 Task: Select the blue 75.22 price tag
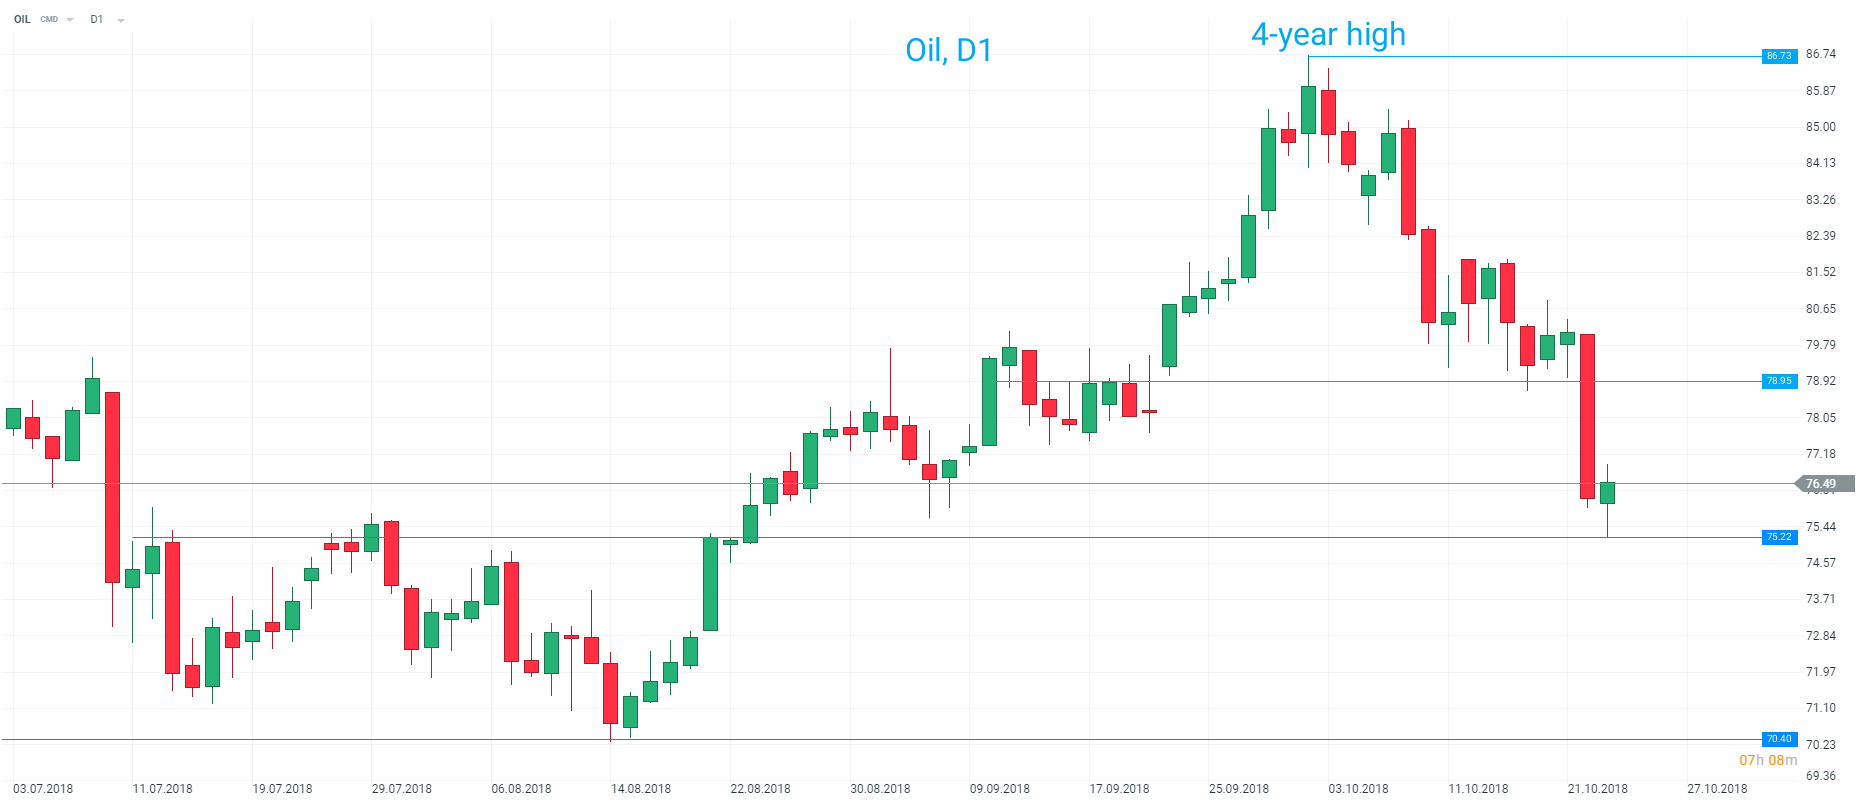point(1779,537)
